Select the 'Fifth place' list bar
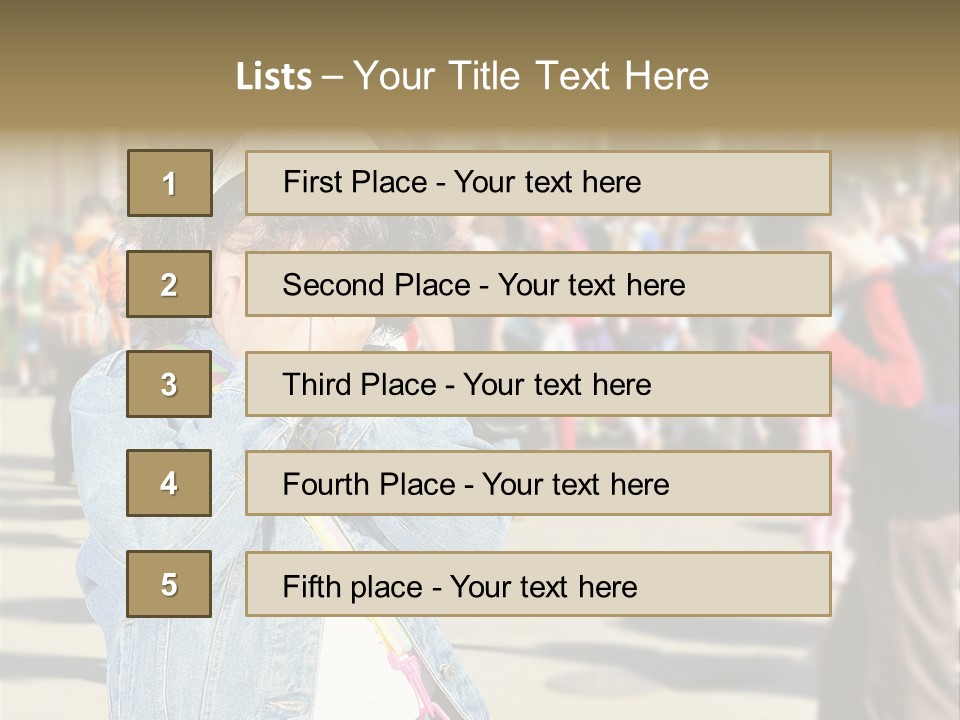960x720 pixels. (x=538, y=585)
